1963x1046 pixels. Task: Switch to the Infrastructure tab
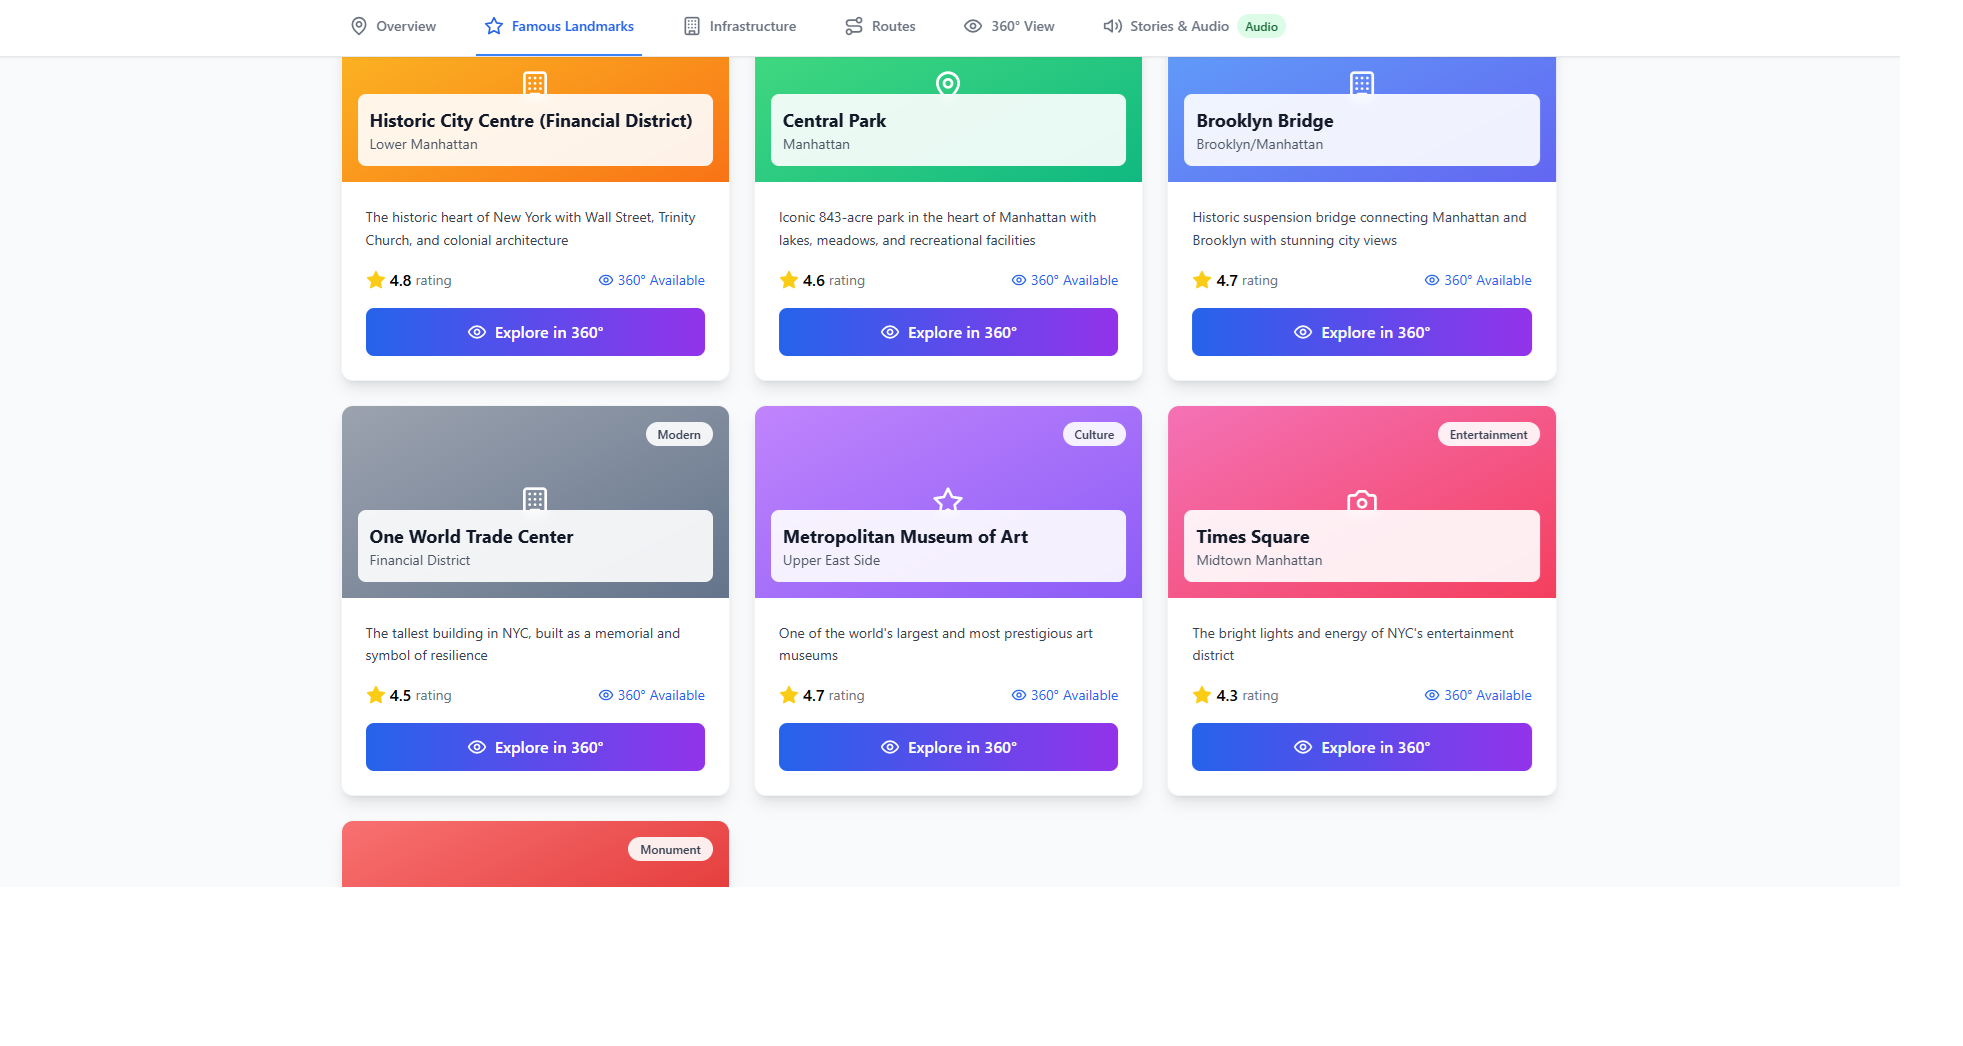coord(740,26)
